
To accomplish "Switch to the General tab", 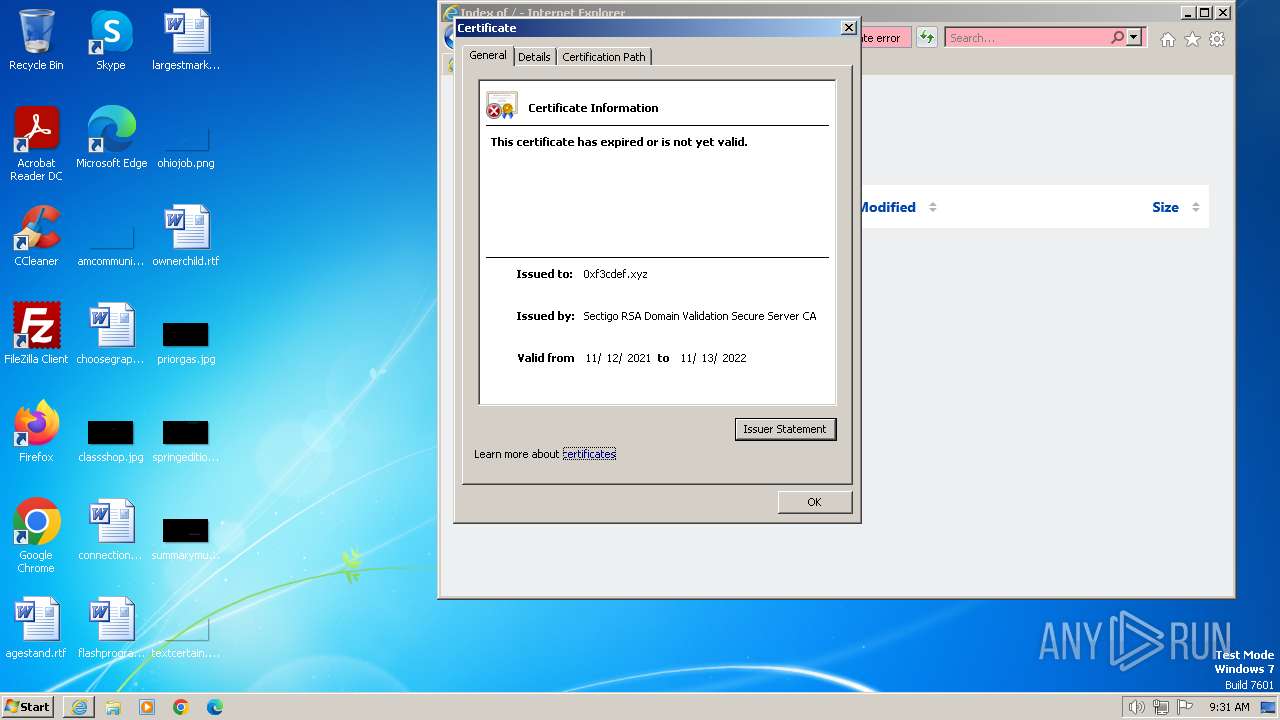I will coord(488,56).
